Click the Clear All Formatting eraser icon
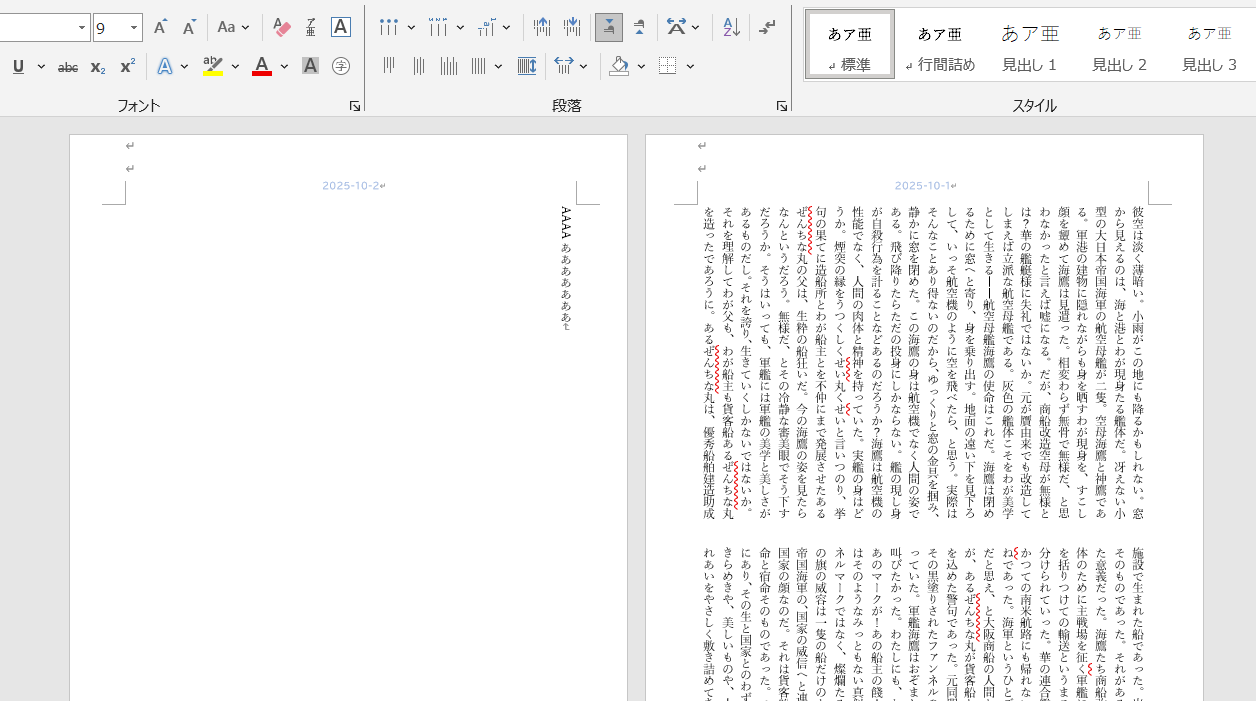 [282, 28]
